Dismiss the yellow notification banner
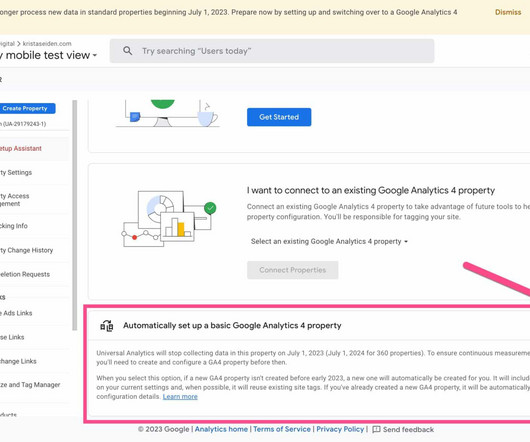 pos(508,12)
